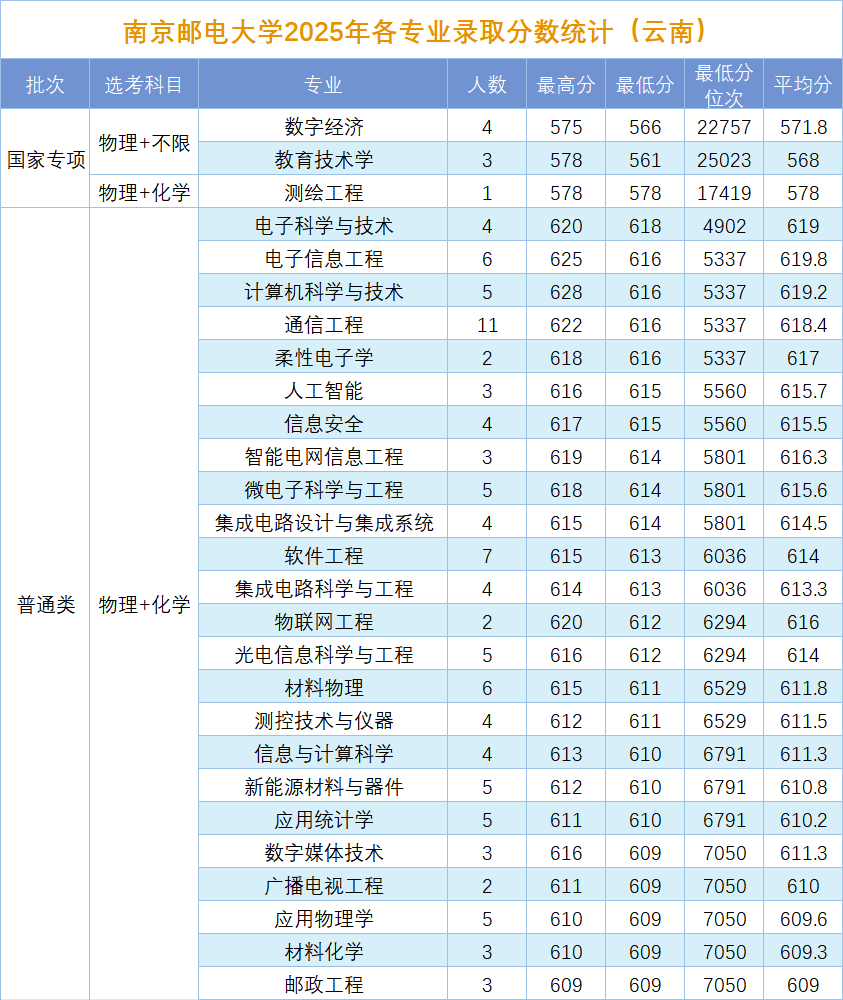Click the headcount value 11

487,325
